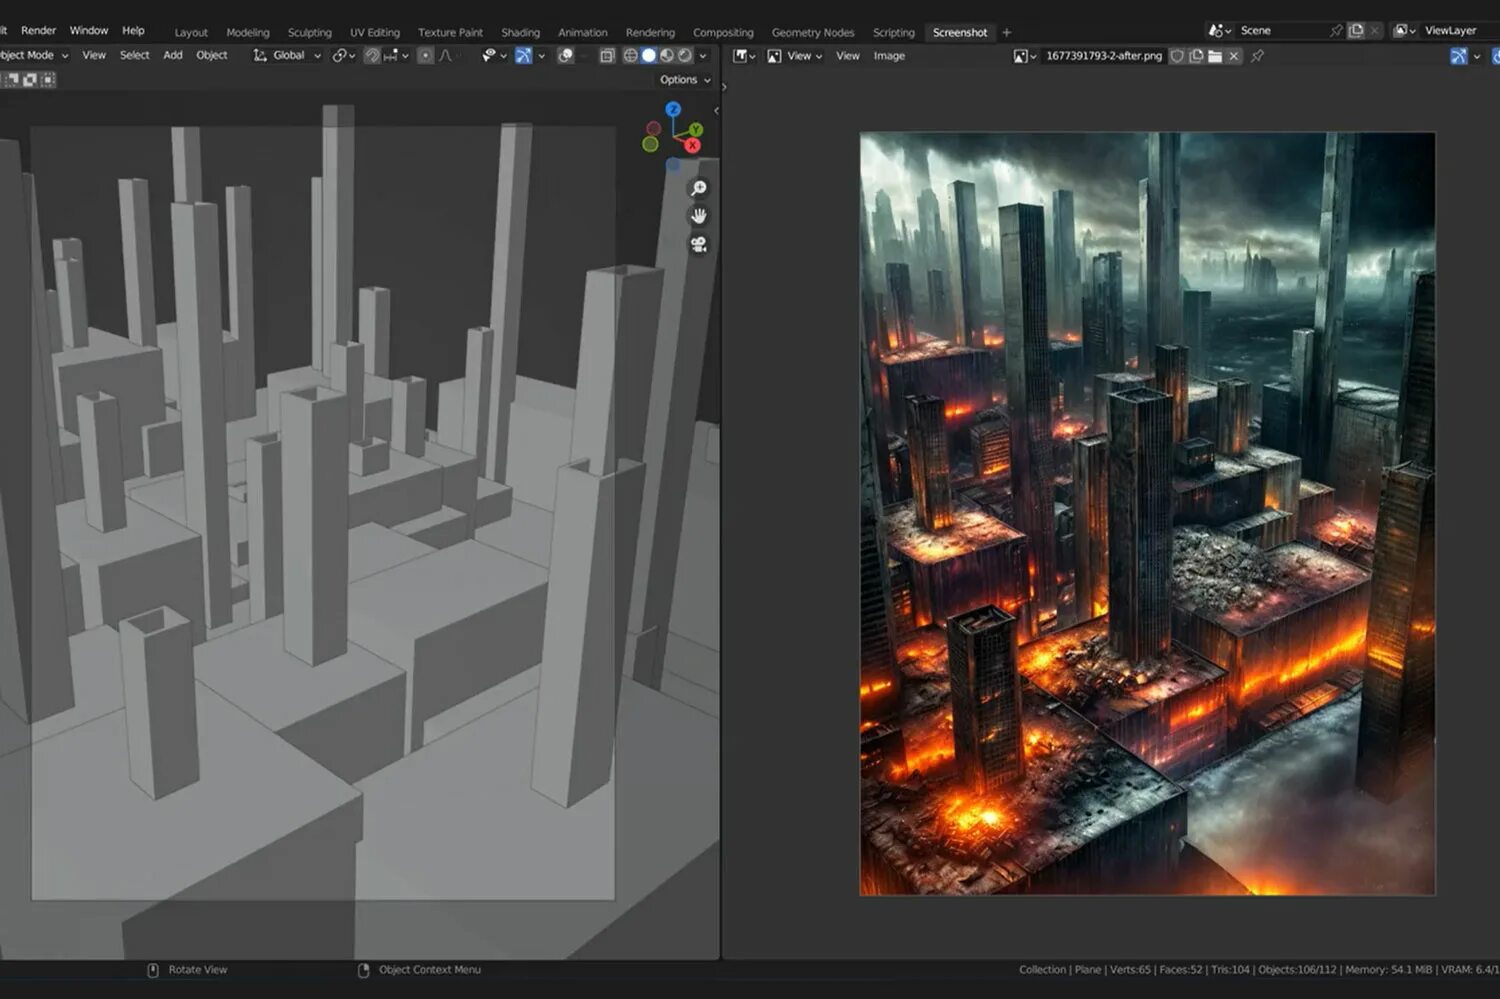This screenshot has width=1500, height=999.
Task: Click the red X axis on navigation gizmo
Action: 692,145
